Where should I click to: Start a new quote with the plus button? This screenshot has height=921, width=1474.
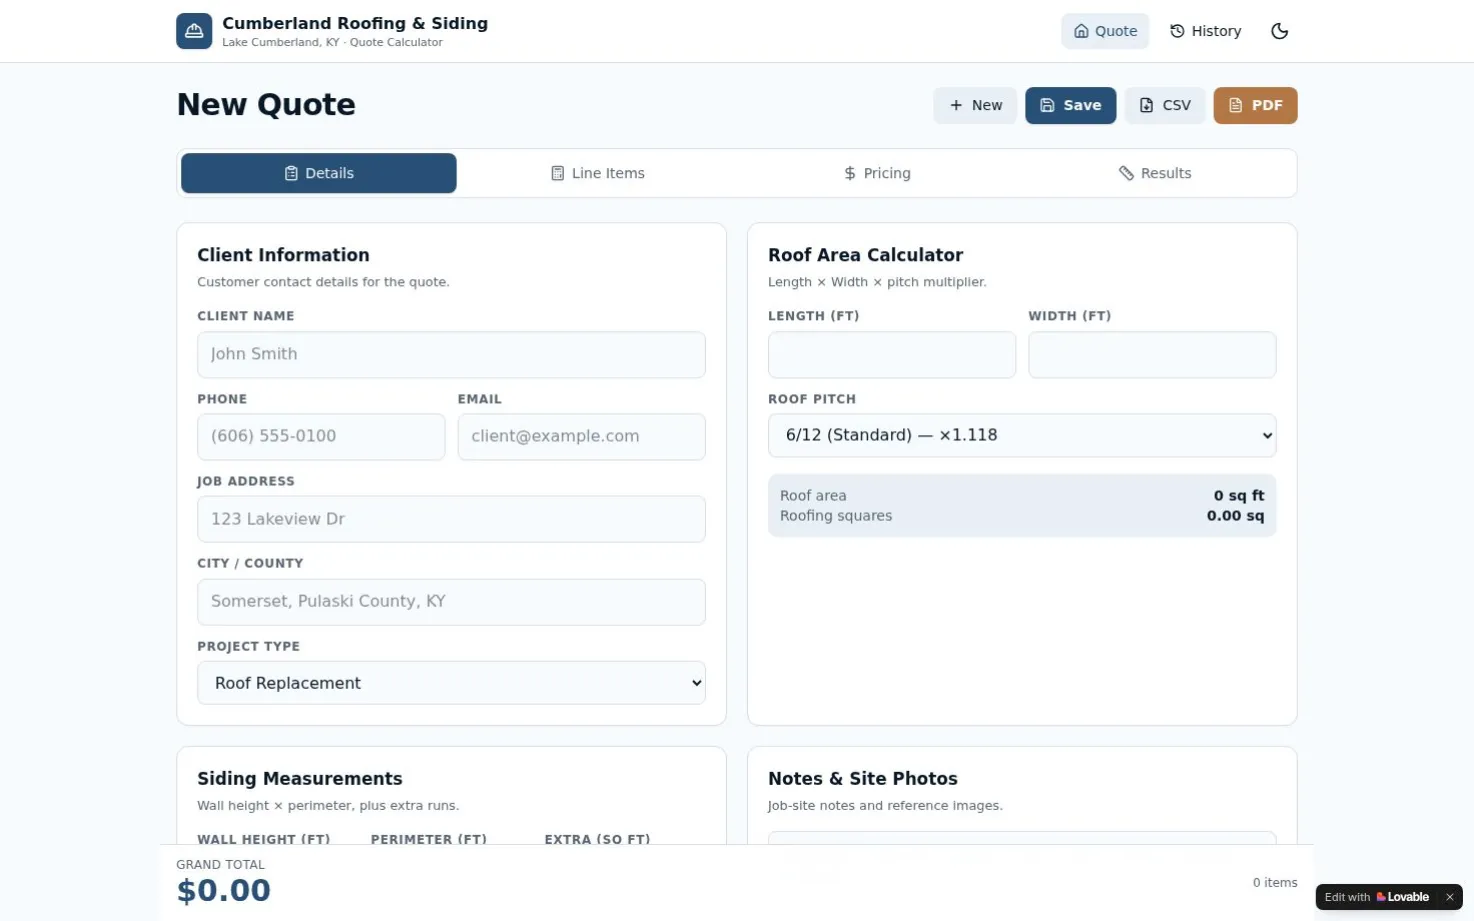[x=975, y=105]
